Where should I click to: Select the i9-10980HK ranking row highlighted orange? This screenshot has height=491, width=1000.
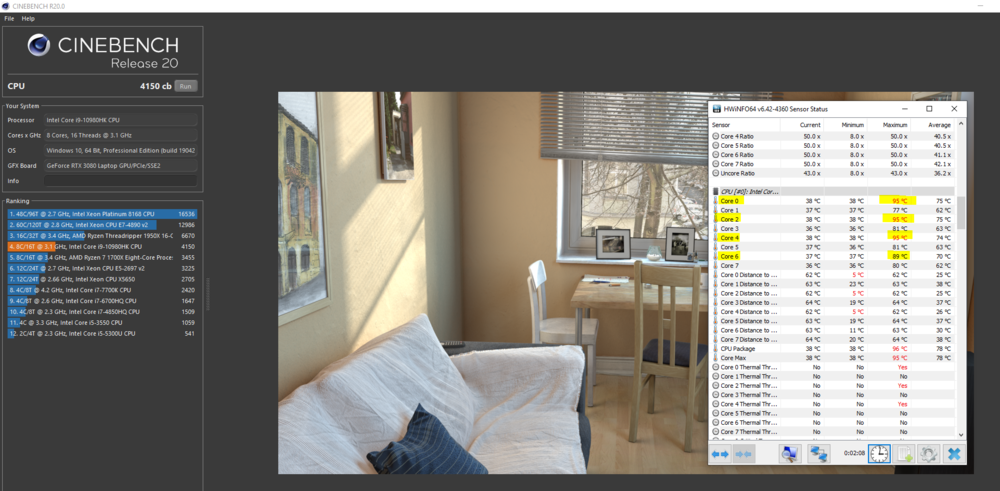coord(102,246)
